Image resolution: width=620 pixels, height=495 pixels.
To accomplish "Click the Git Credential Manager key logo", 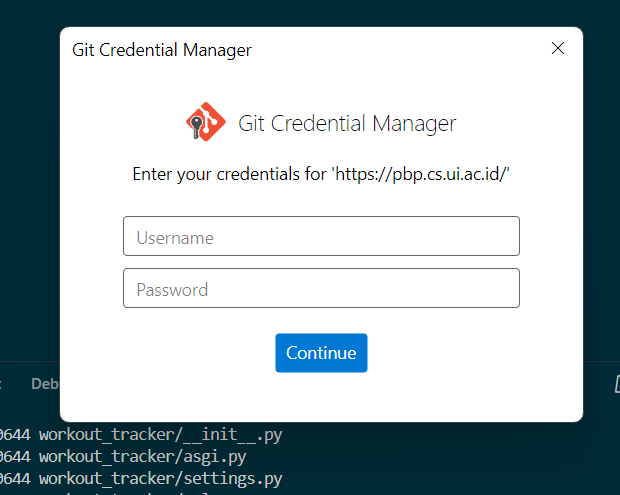I will tap(206, 122).
